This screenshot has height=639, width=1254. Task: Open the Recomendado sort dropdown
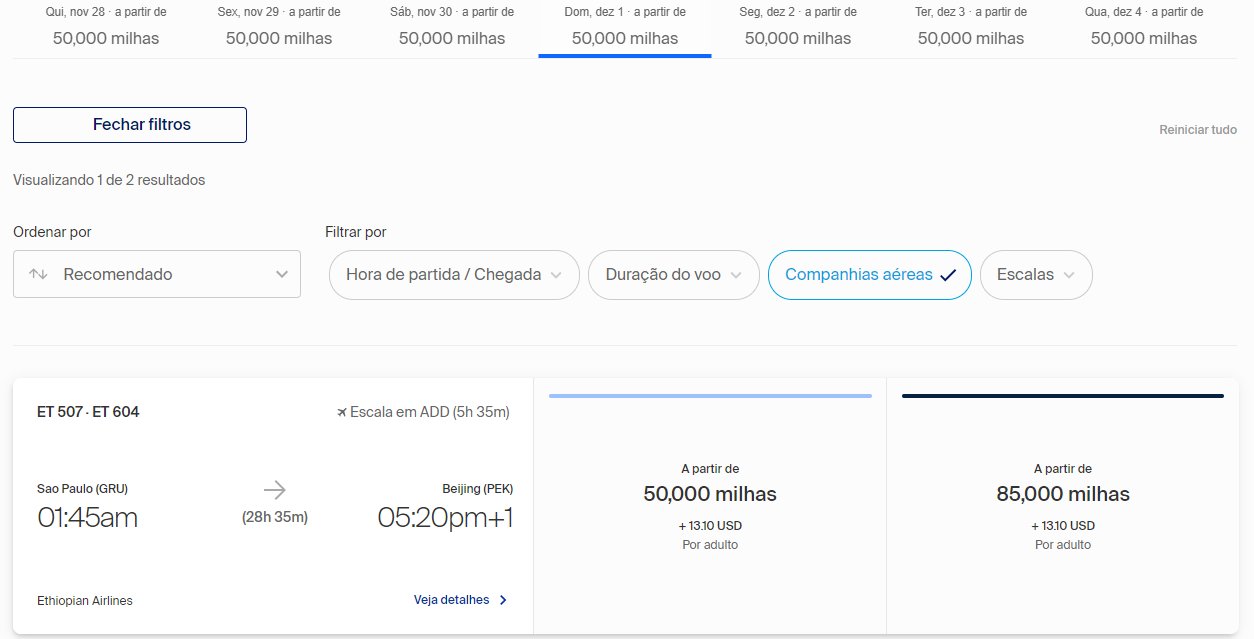[x=157, y=274]
